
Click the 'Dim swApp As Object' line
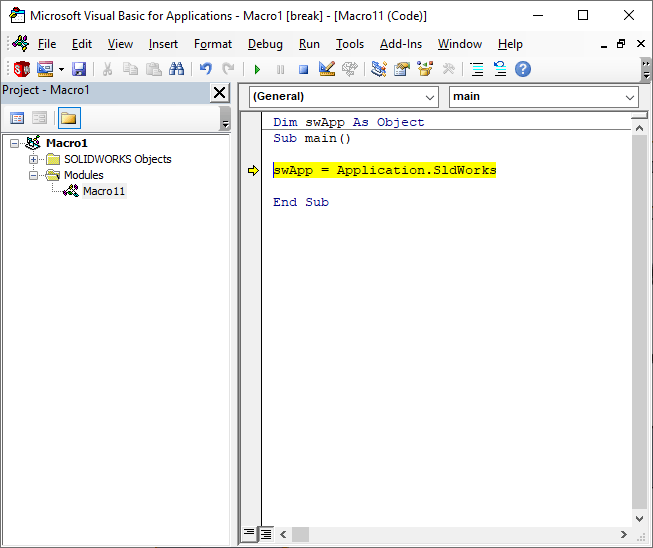click(x=349, y=122)
